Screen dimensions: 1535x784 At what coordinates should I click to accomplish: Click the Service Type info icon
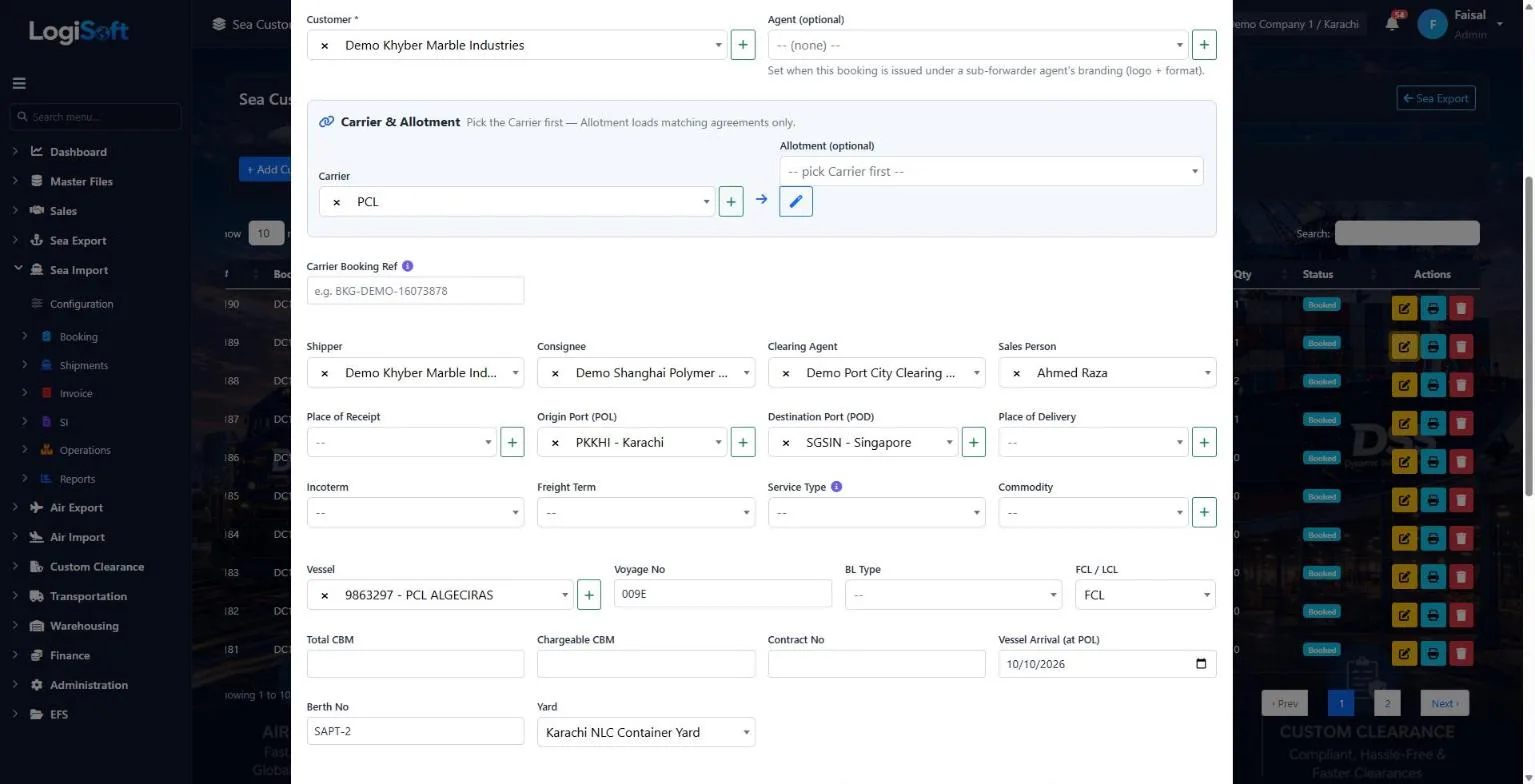pos(836,487)
